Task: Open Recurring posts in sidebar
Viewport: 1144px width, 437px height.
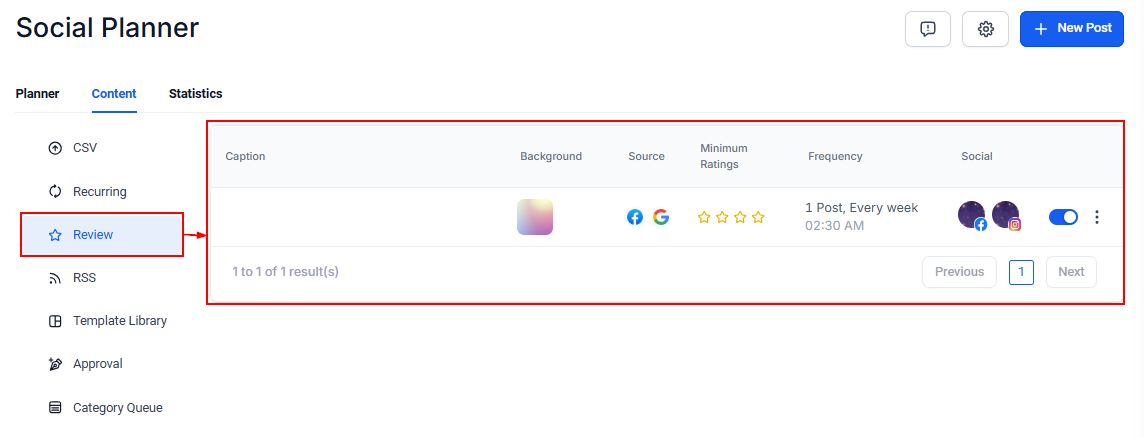Action: coord(99,192)
